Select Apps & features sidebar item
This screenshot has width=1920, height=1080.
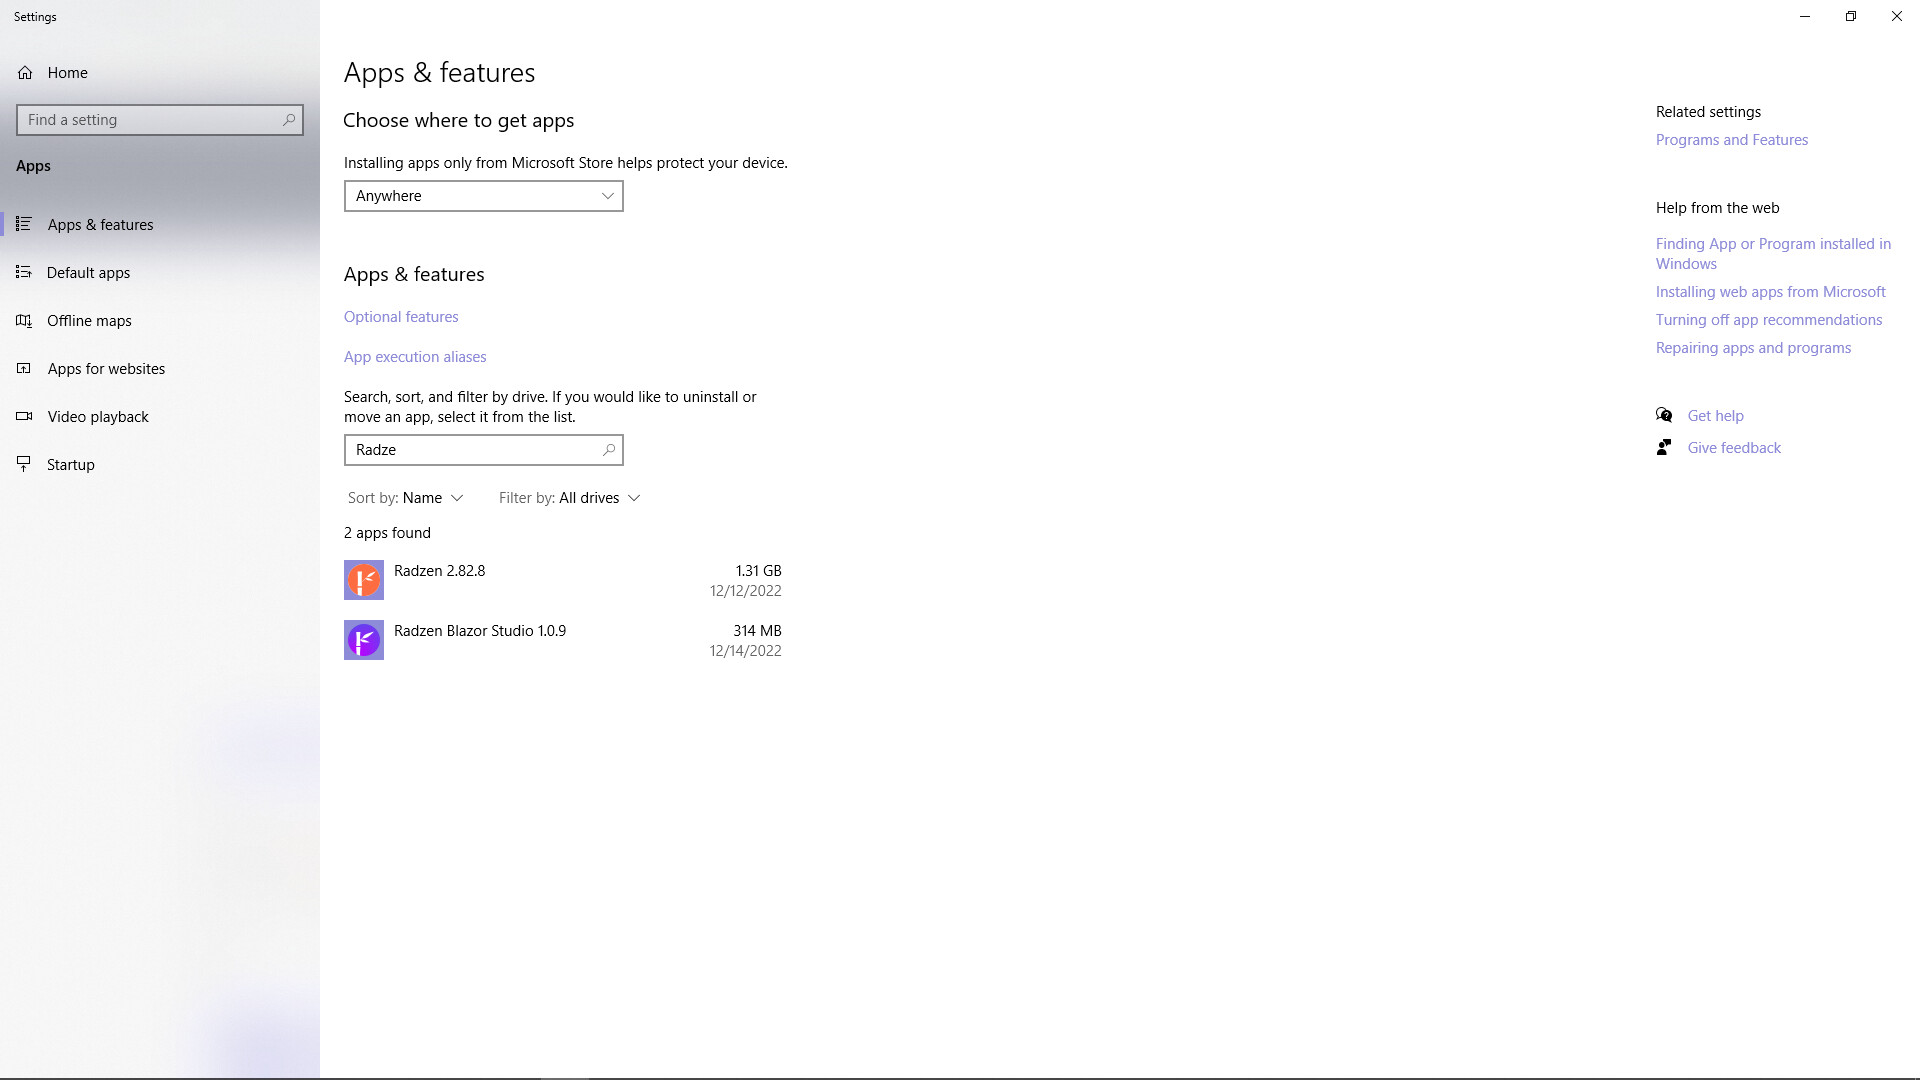(x=100, y=225)
